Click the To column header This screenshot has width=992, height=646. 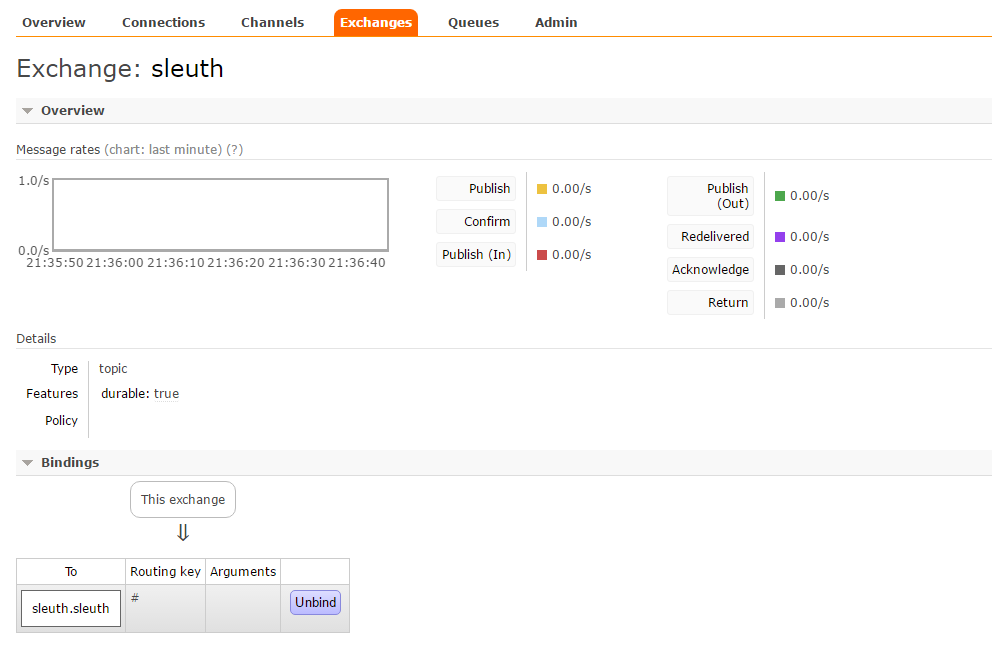click(71, 571)
